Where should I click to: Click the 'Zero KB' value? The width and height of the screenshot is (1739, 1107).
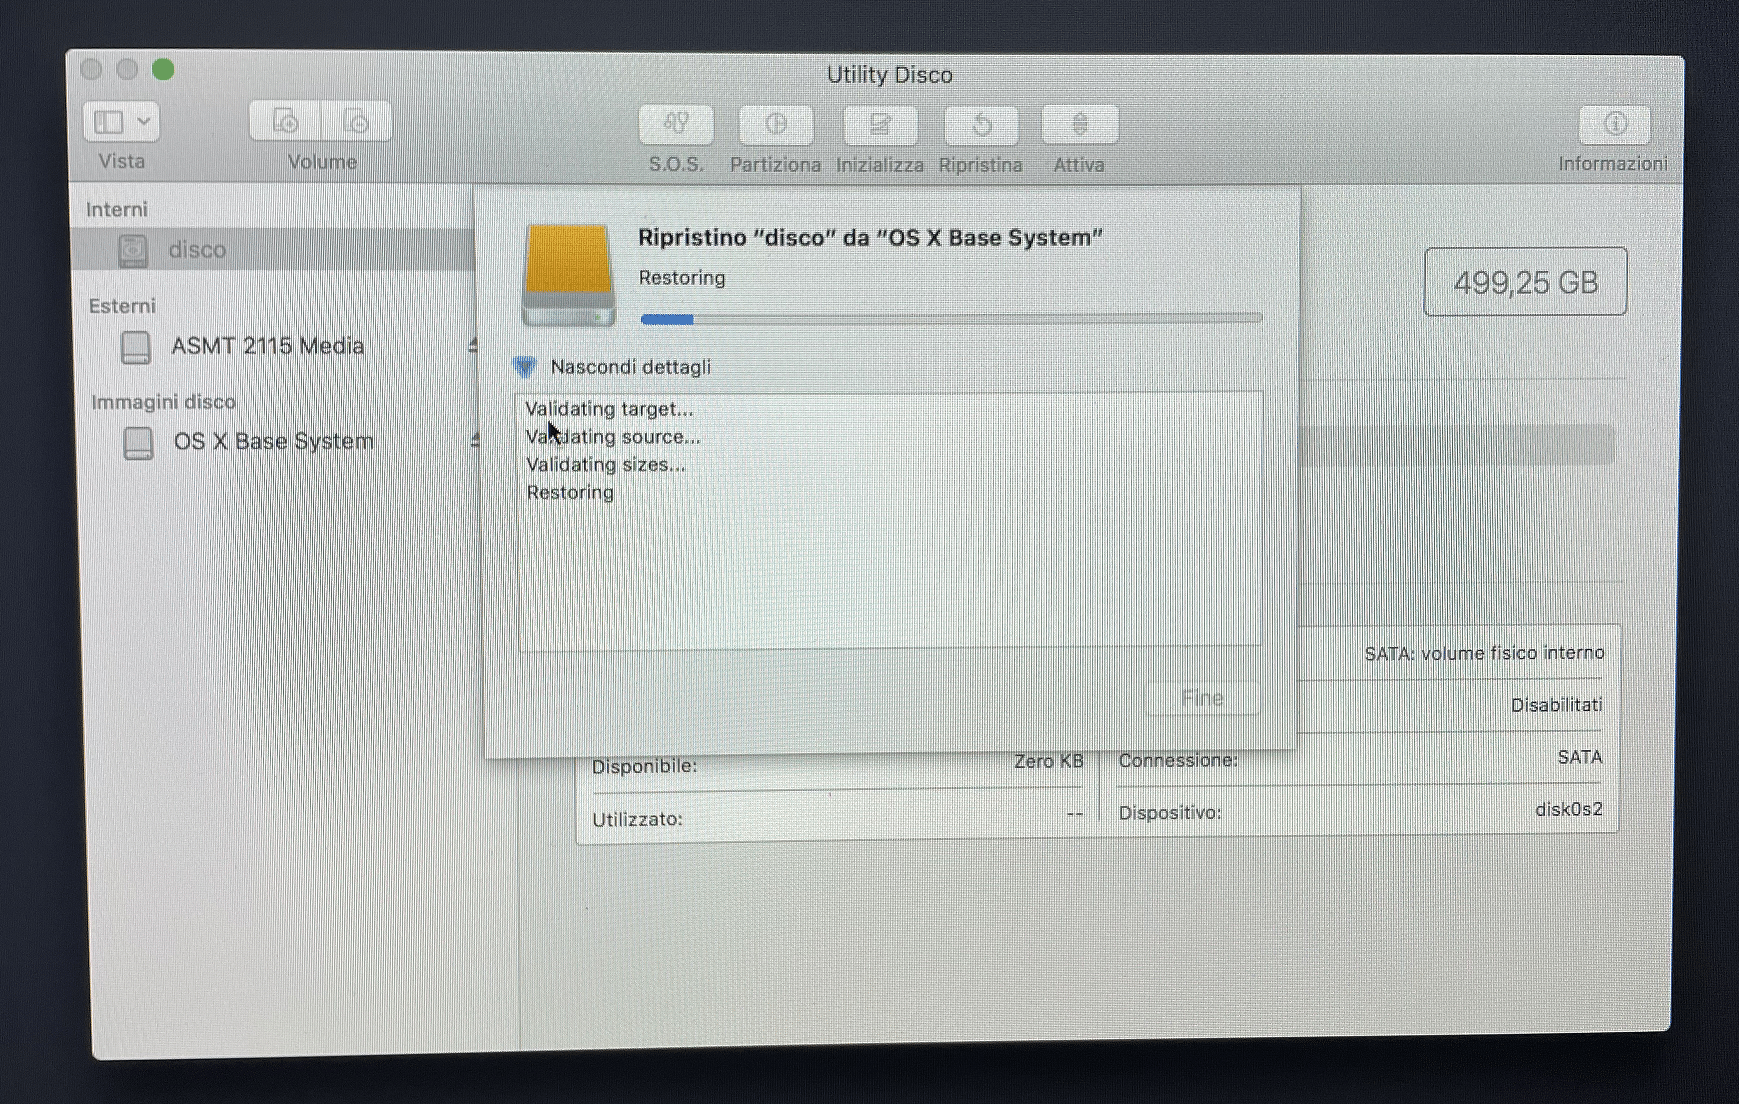point(1048,761)
